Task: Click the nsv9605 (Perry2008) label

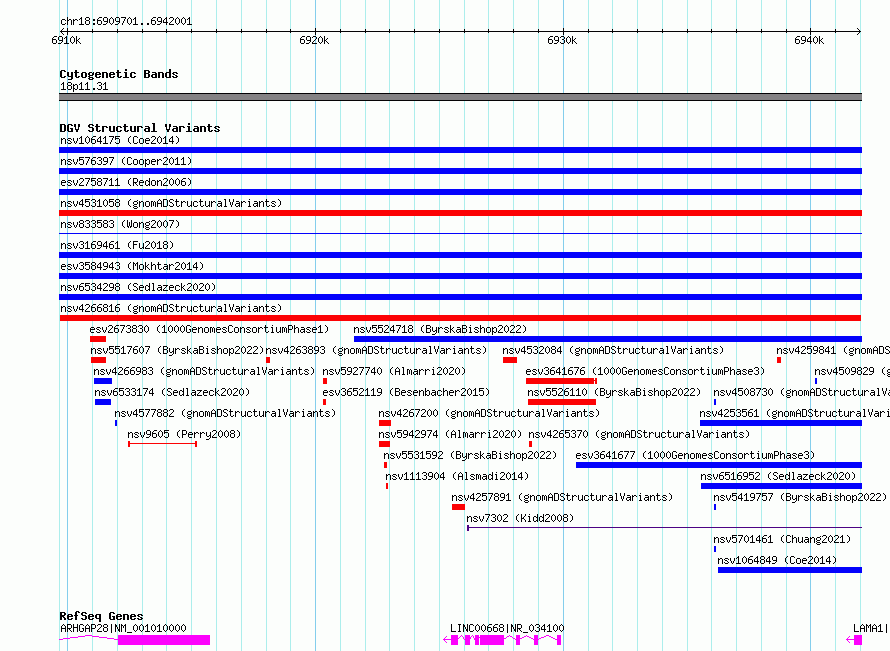Action: click(184, 434)
